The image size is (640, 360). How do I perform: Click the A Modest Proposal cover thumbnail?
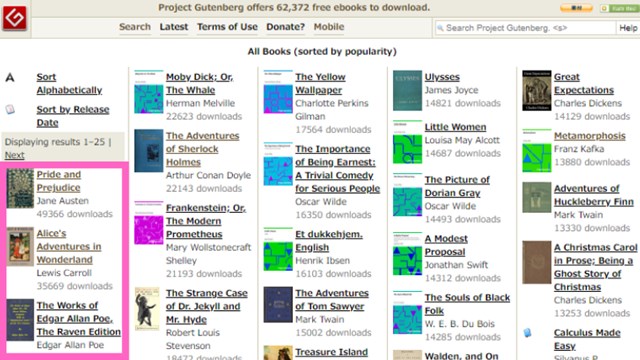click(x=407, y=253)
